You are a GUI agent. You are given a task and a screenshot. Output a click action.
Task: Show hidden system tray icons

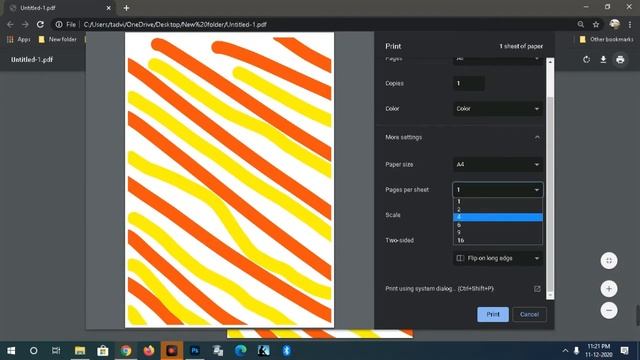pos(565,351)
